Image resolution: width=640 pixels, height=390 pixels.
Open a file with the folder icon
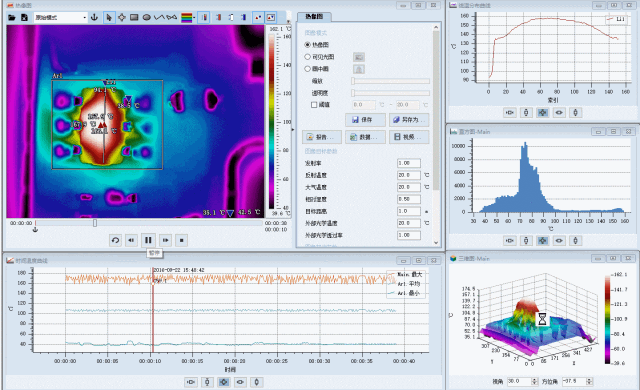[11, 18]
